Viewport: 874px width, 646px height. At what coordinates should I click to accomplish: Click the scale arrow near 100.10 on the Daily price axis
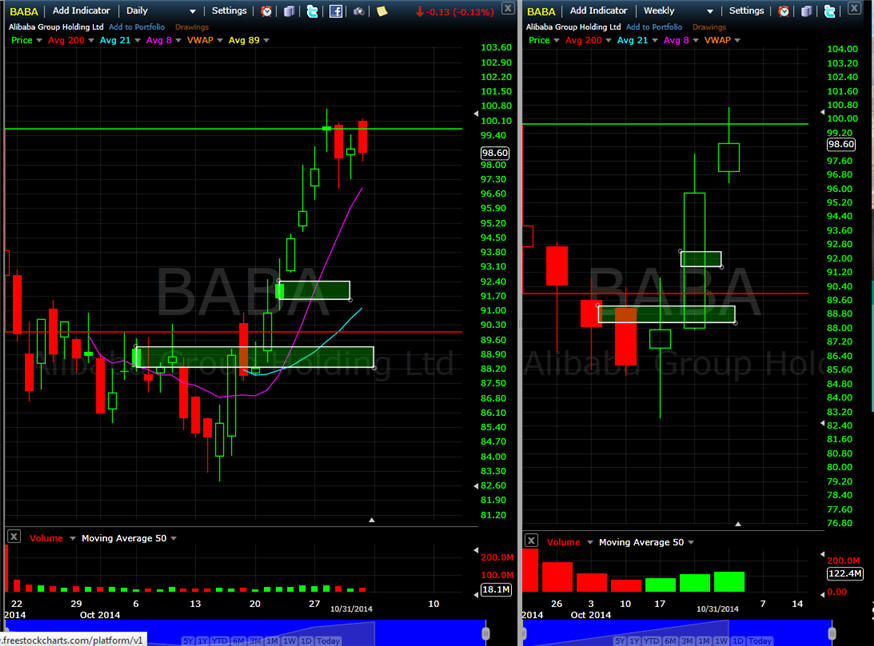click(475, 114)
